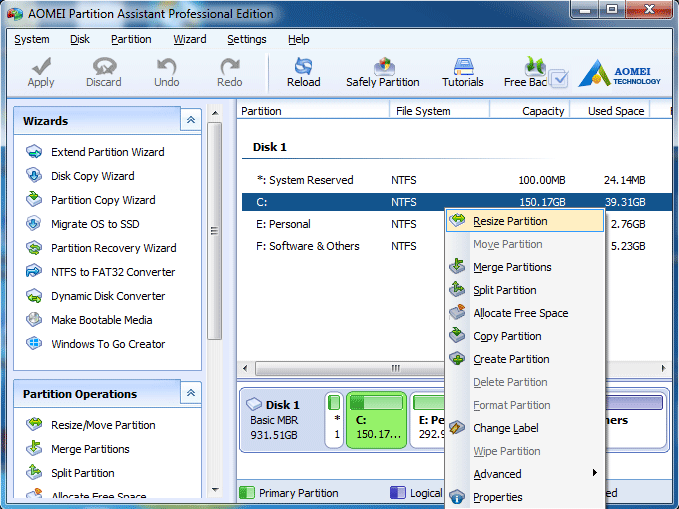Choose Merge Partitions from context menu

[x=525, y=267]
